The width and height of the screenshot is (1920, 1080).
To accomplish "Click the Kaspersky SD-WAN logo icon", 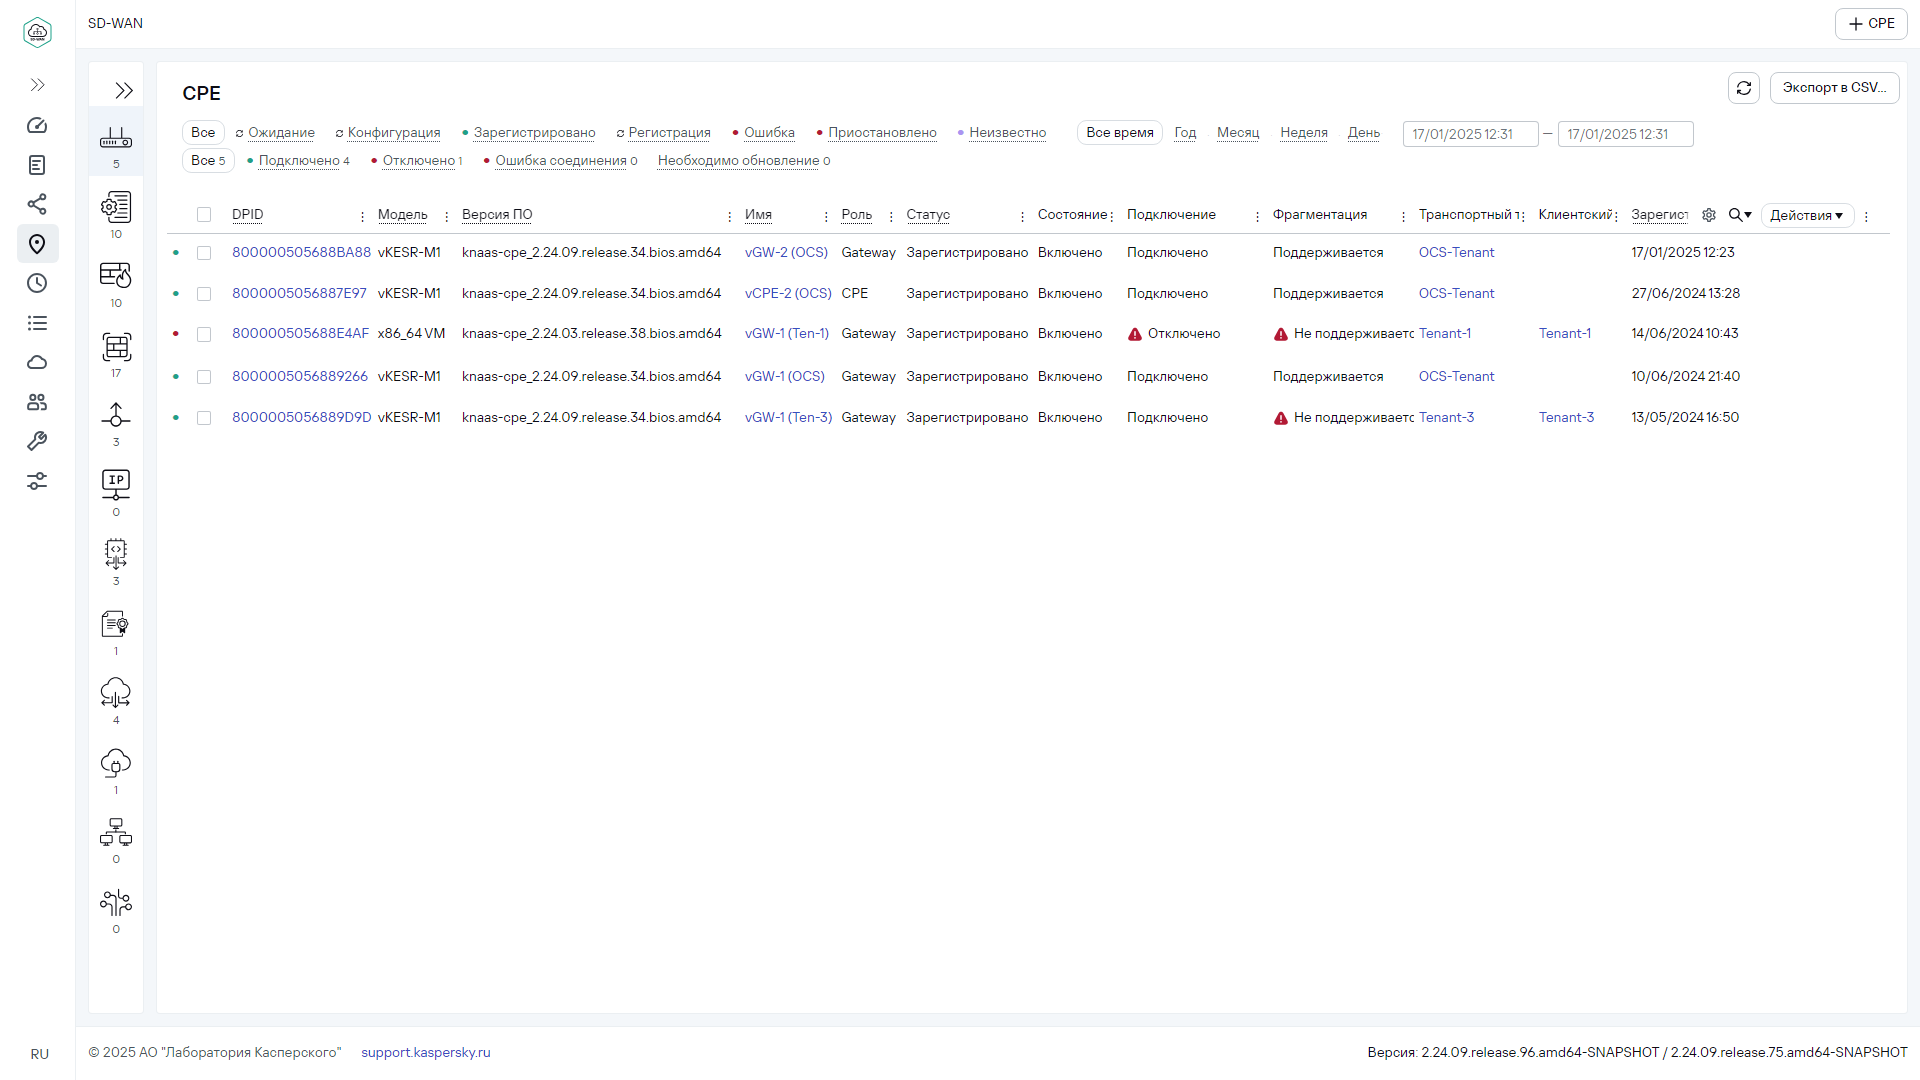I will click(x=37, y=32).
